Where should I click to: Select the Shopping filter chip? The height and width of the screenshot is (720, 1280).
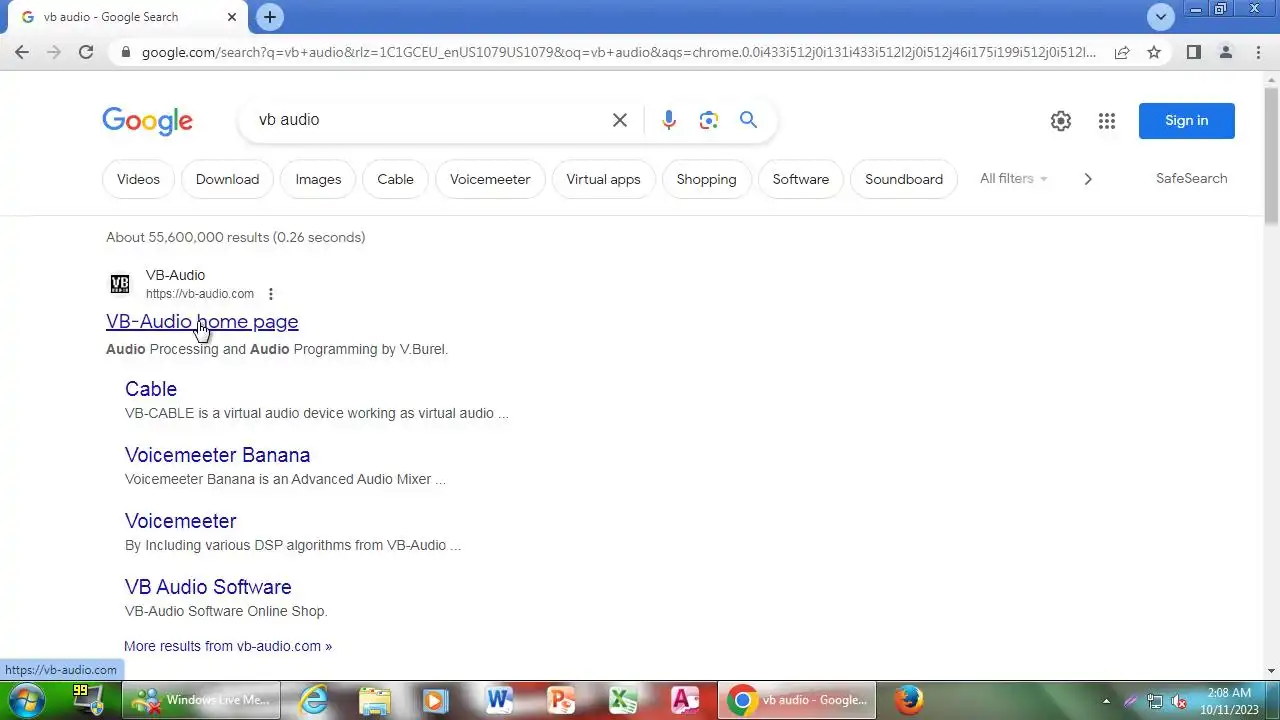tap(706, 179)
